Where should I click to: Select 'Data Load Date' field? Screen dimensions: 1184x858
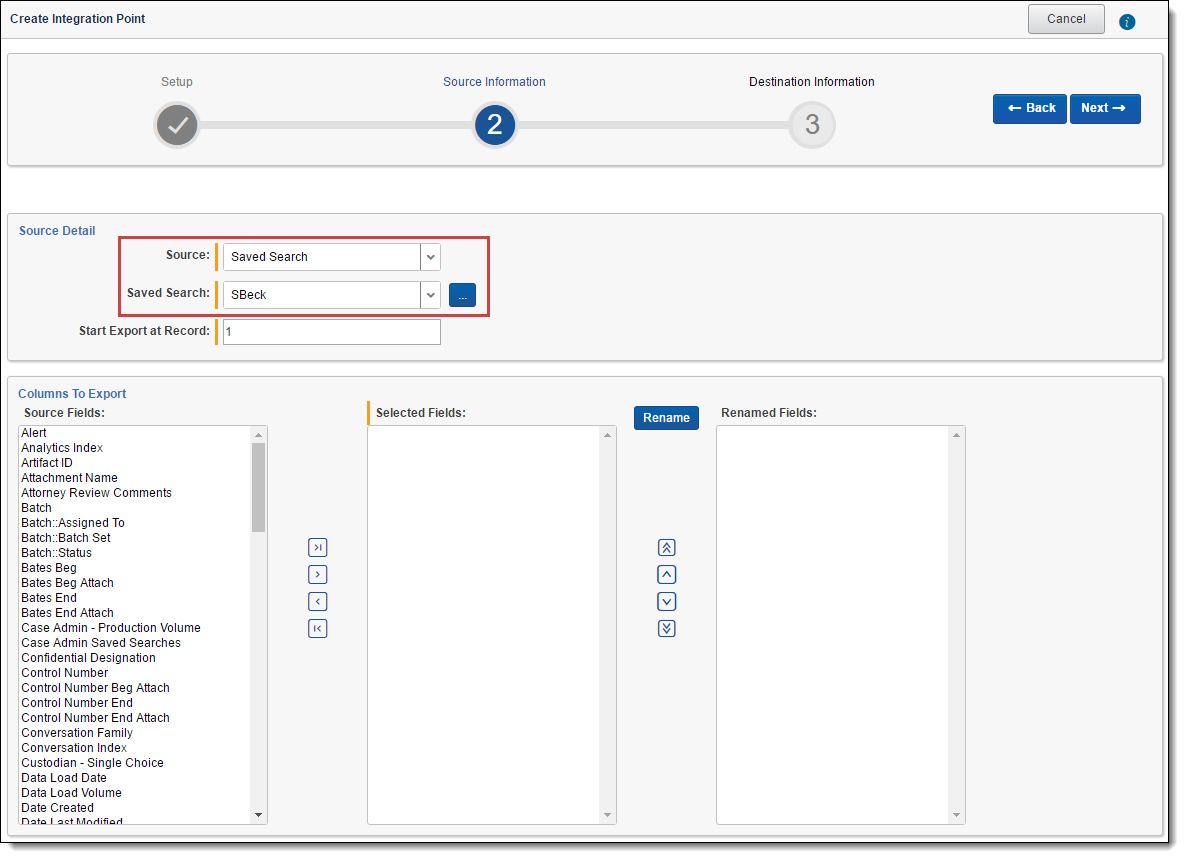(x=64, y=778)
